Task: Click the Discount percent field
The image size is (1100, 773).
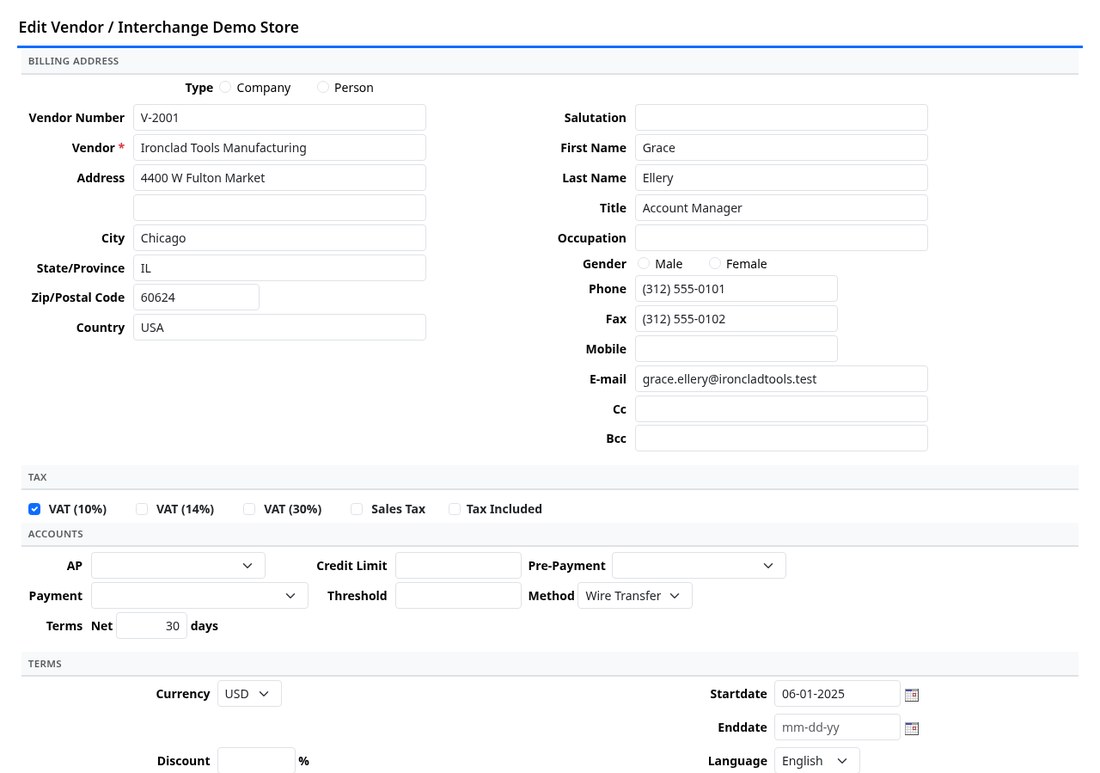Action: coord(256,761)
